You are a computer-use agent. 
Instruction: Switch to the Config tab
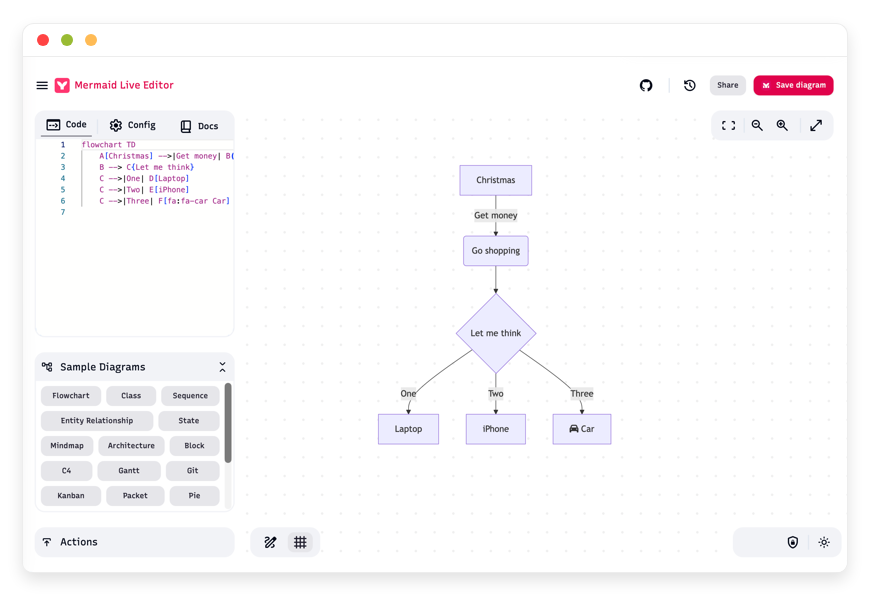pos(133,125)
